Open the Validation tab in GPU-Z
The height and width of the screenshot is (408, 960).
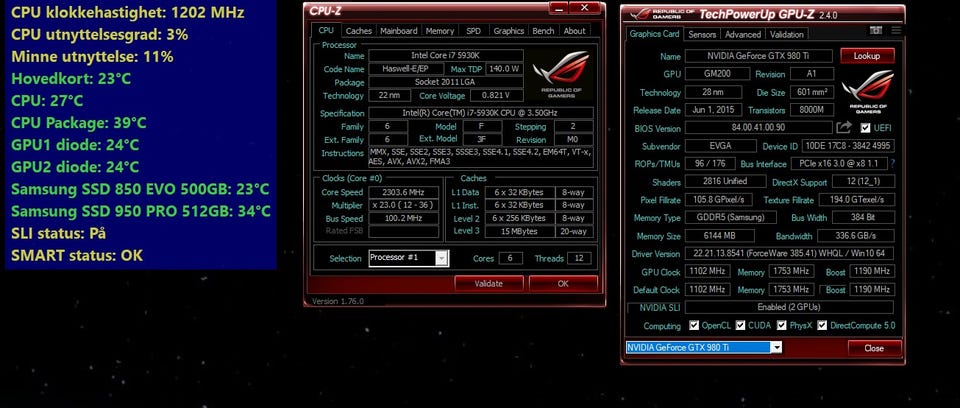[x=787, y=34]
